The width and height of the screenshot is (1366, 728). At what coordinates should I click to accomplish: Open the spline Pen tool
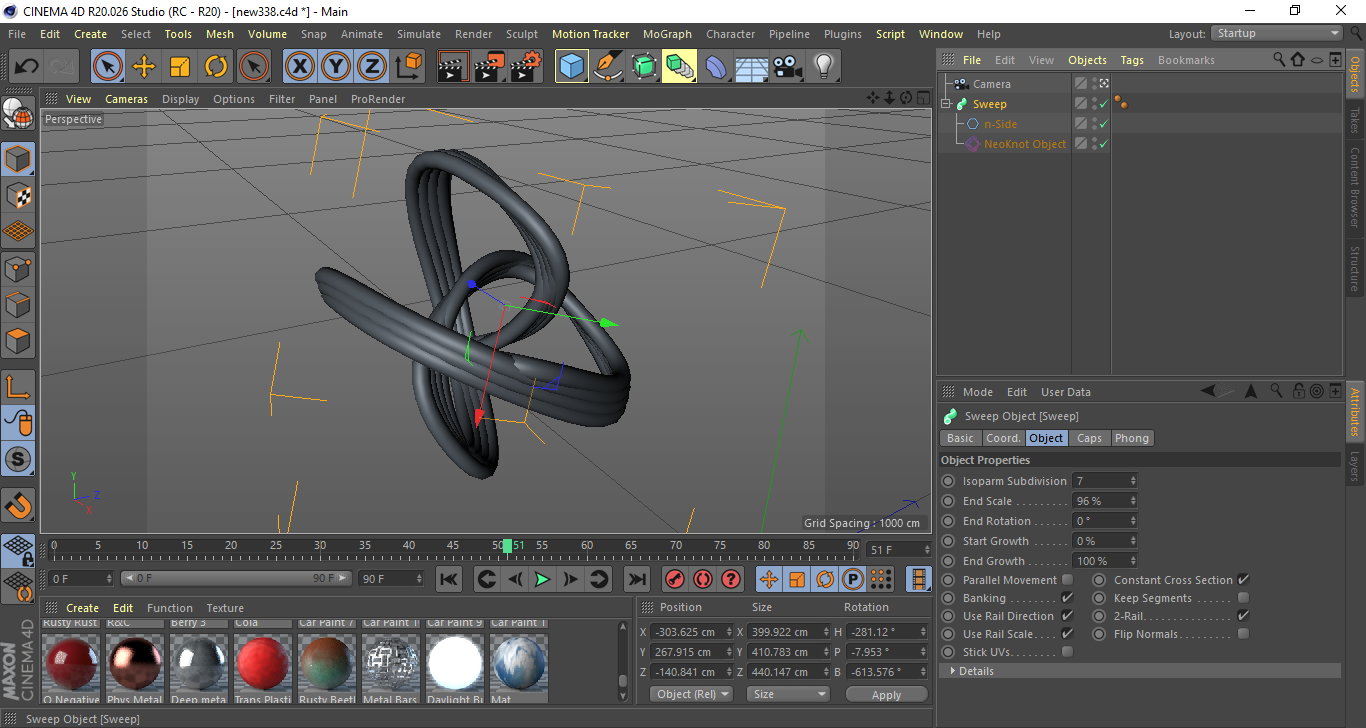pyautogui.click(x=607, y=67)
